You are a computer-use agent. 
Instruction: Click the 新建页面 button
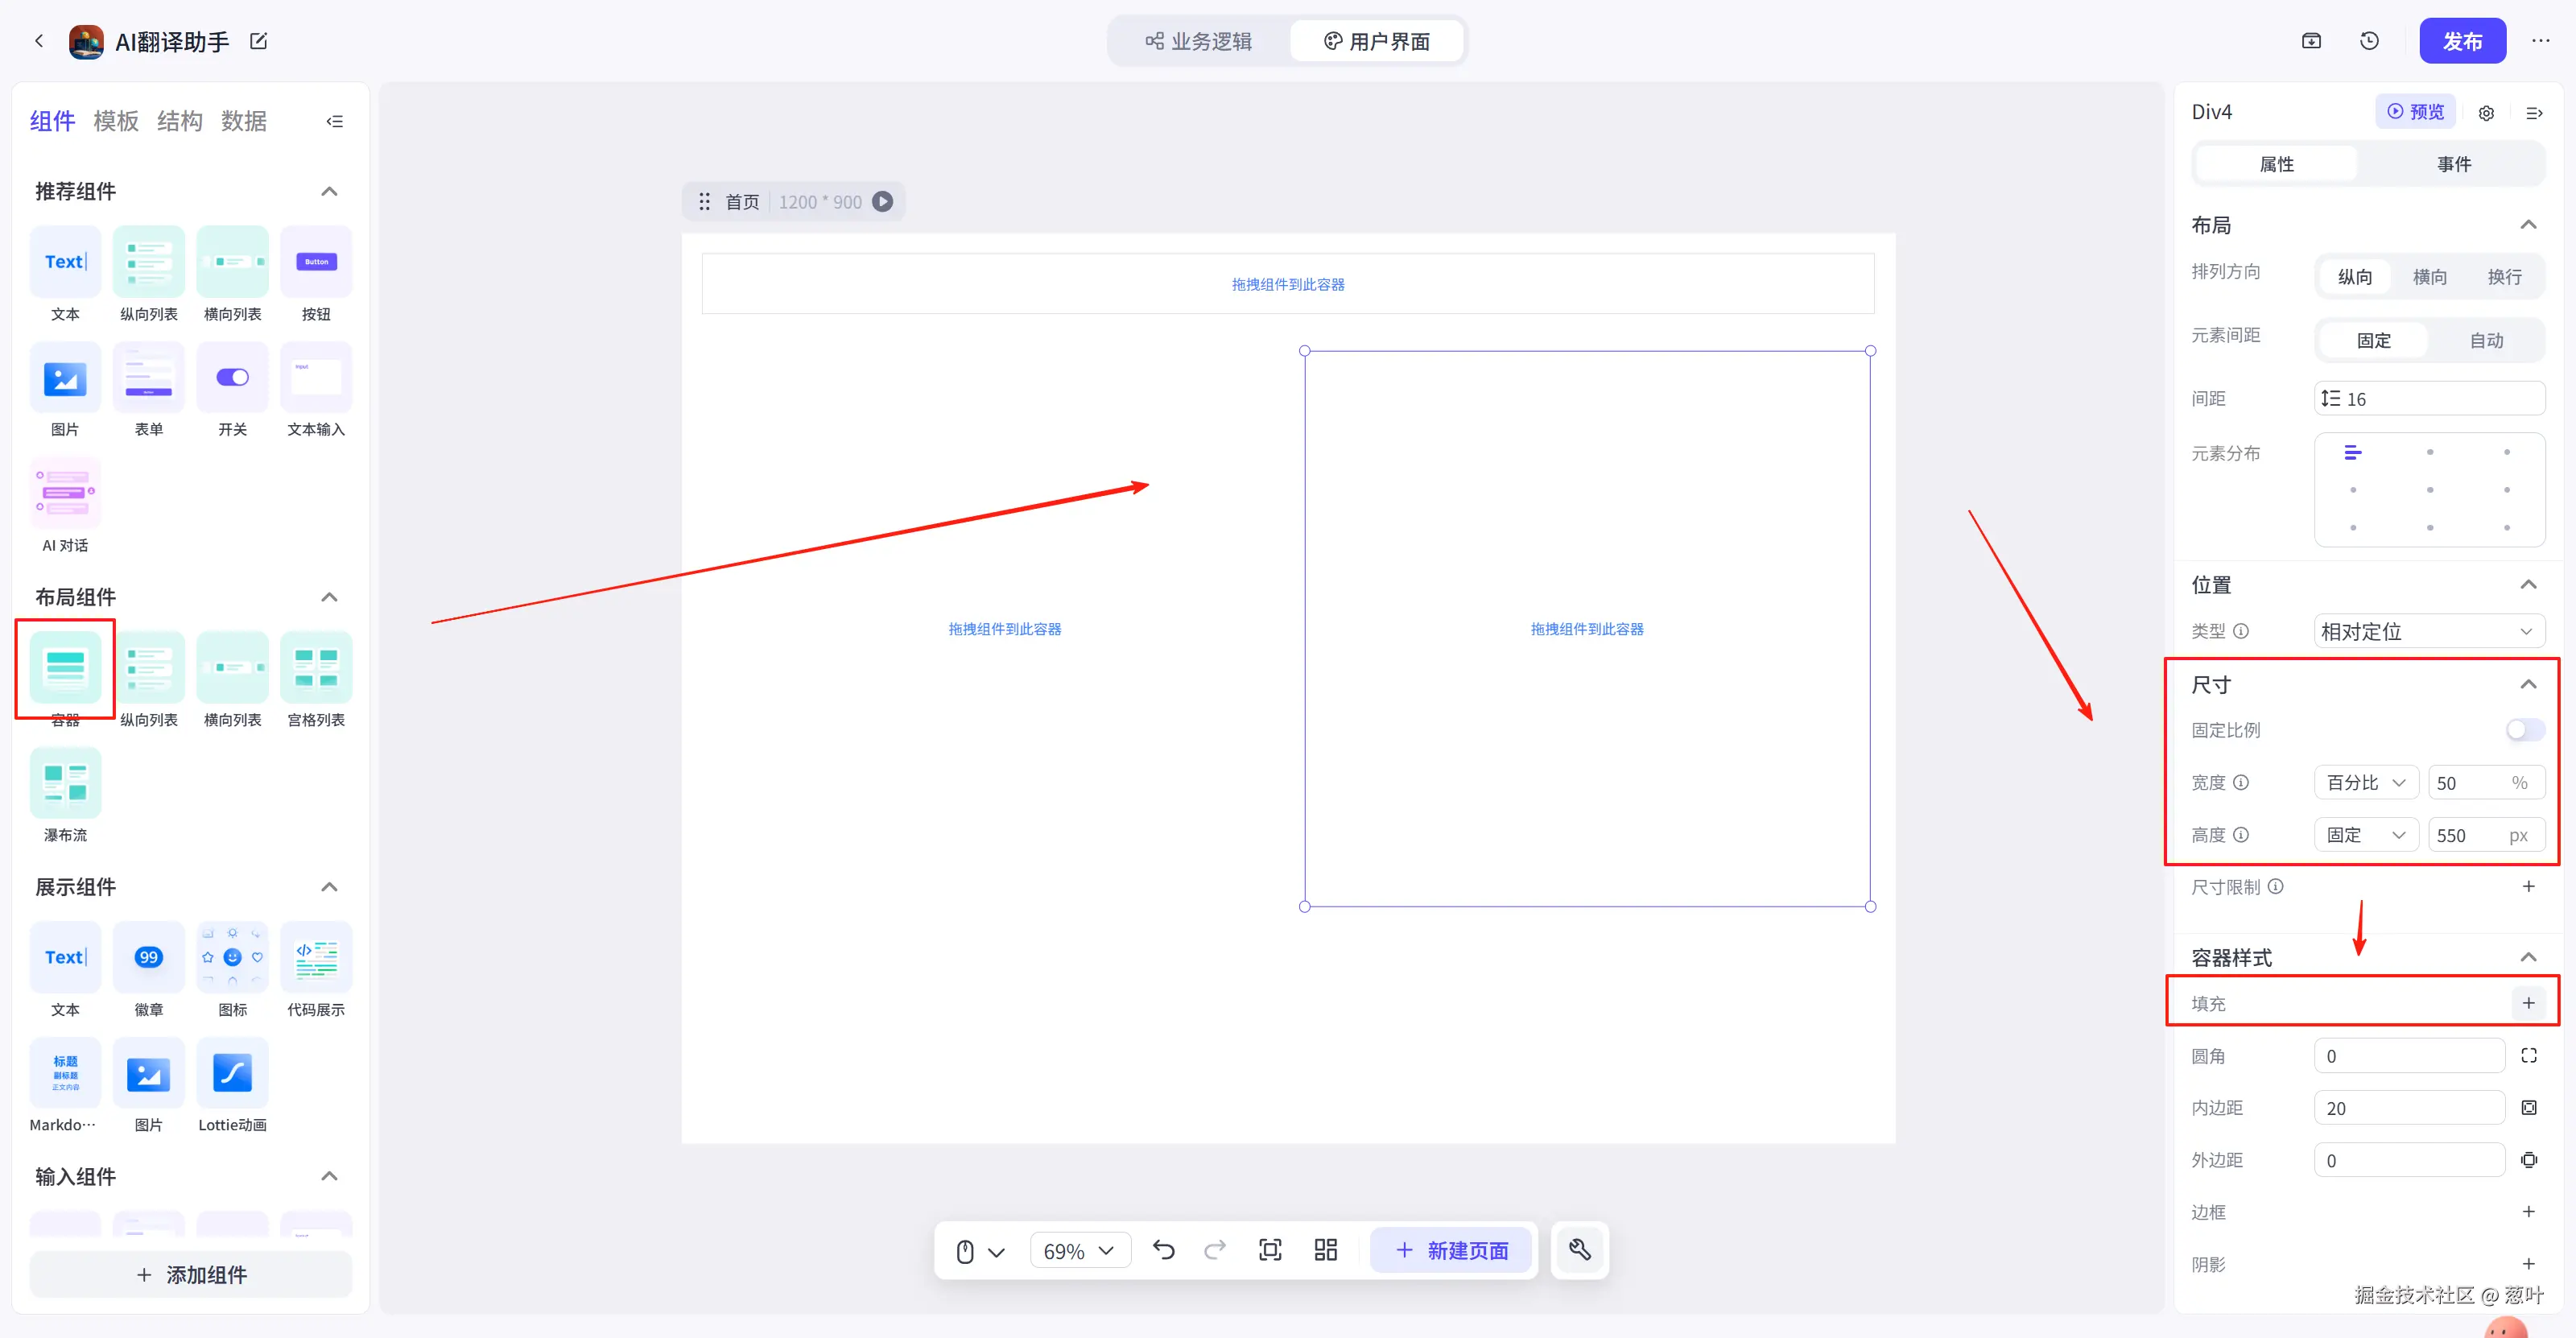tap(1451, 1250)
